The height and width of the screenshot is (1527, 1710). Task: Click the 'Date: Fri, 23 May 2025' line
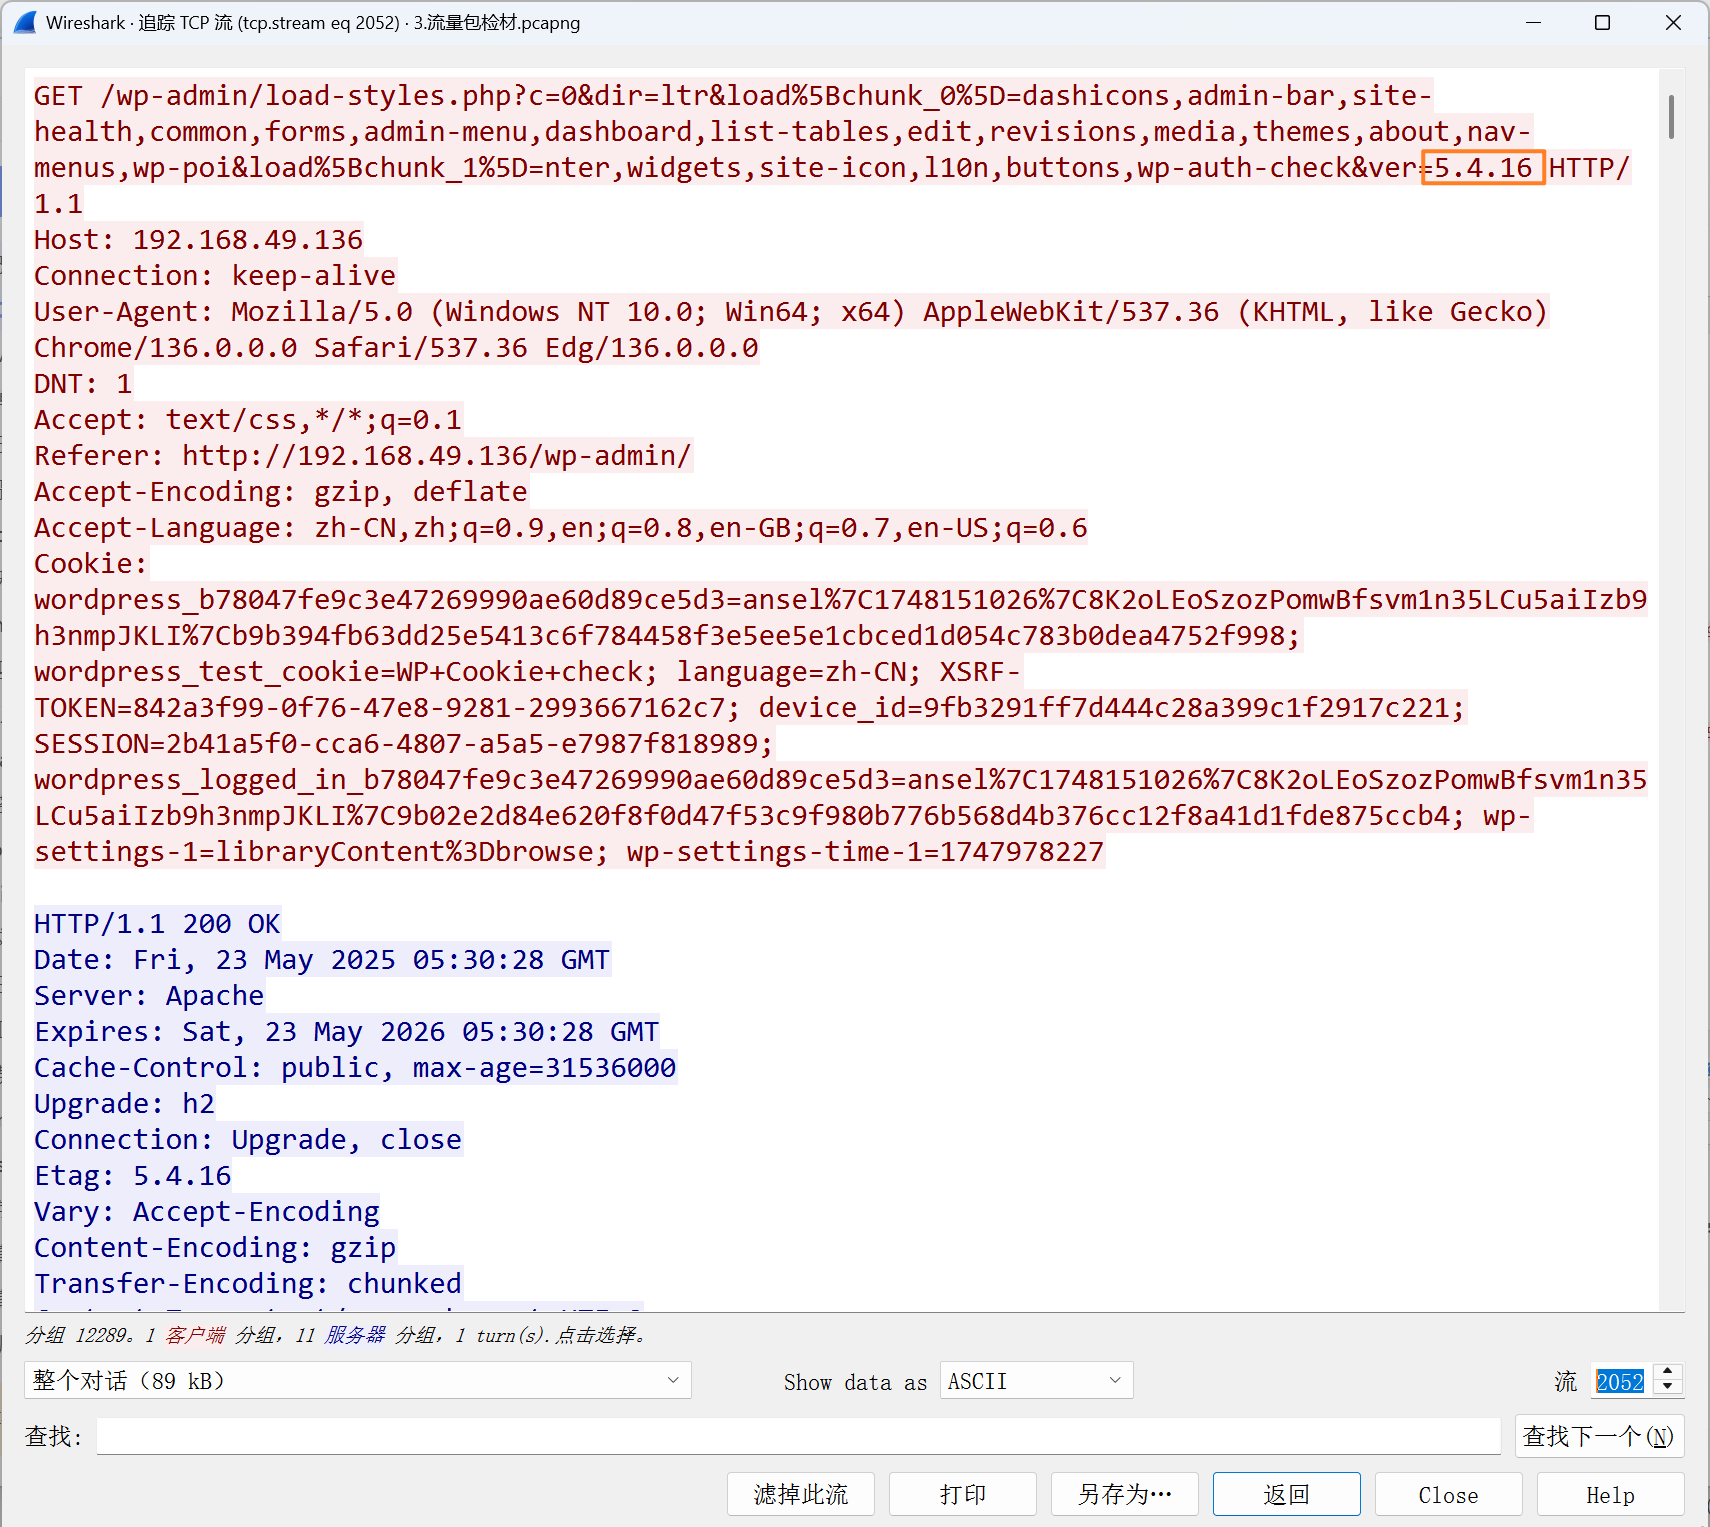point(322,960)
